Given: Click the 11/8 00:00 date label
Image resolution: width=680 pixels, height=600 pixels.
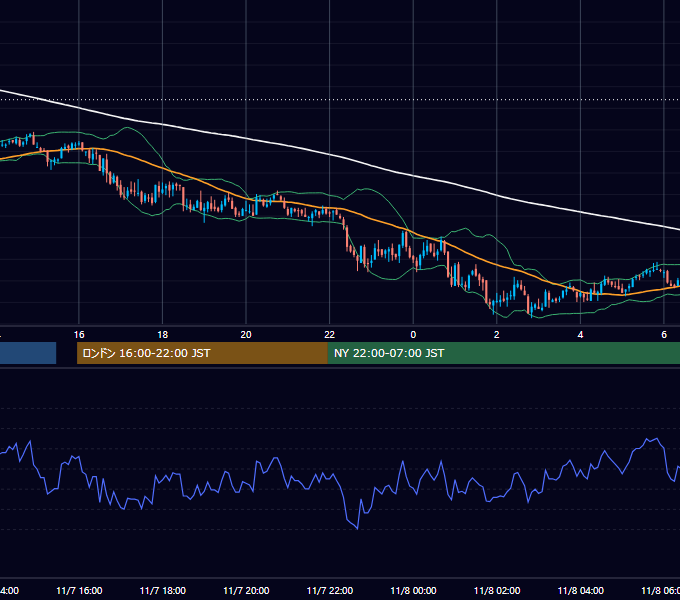Looking at the screenshot, I should tap(413, 590).
